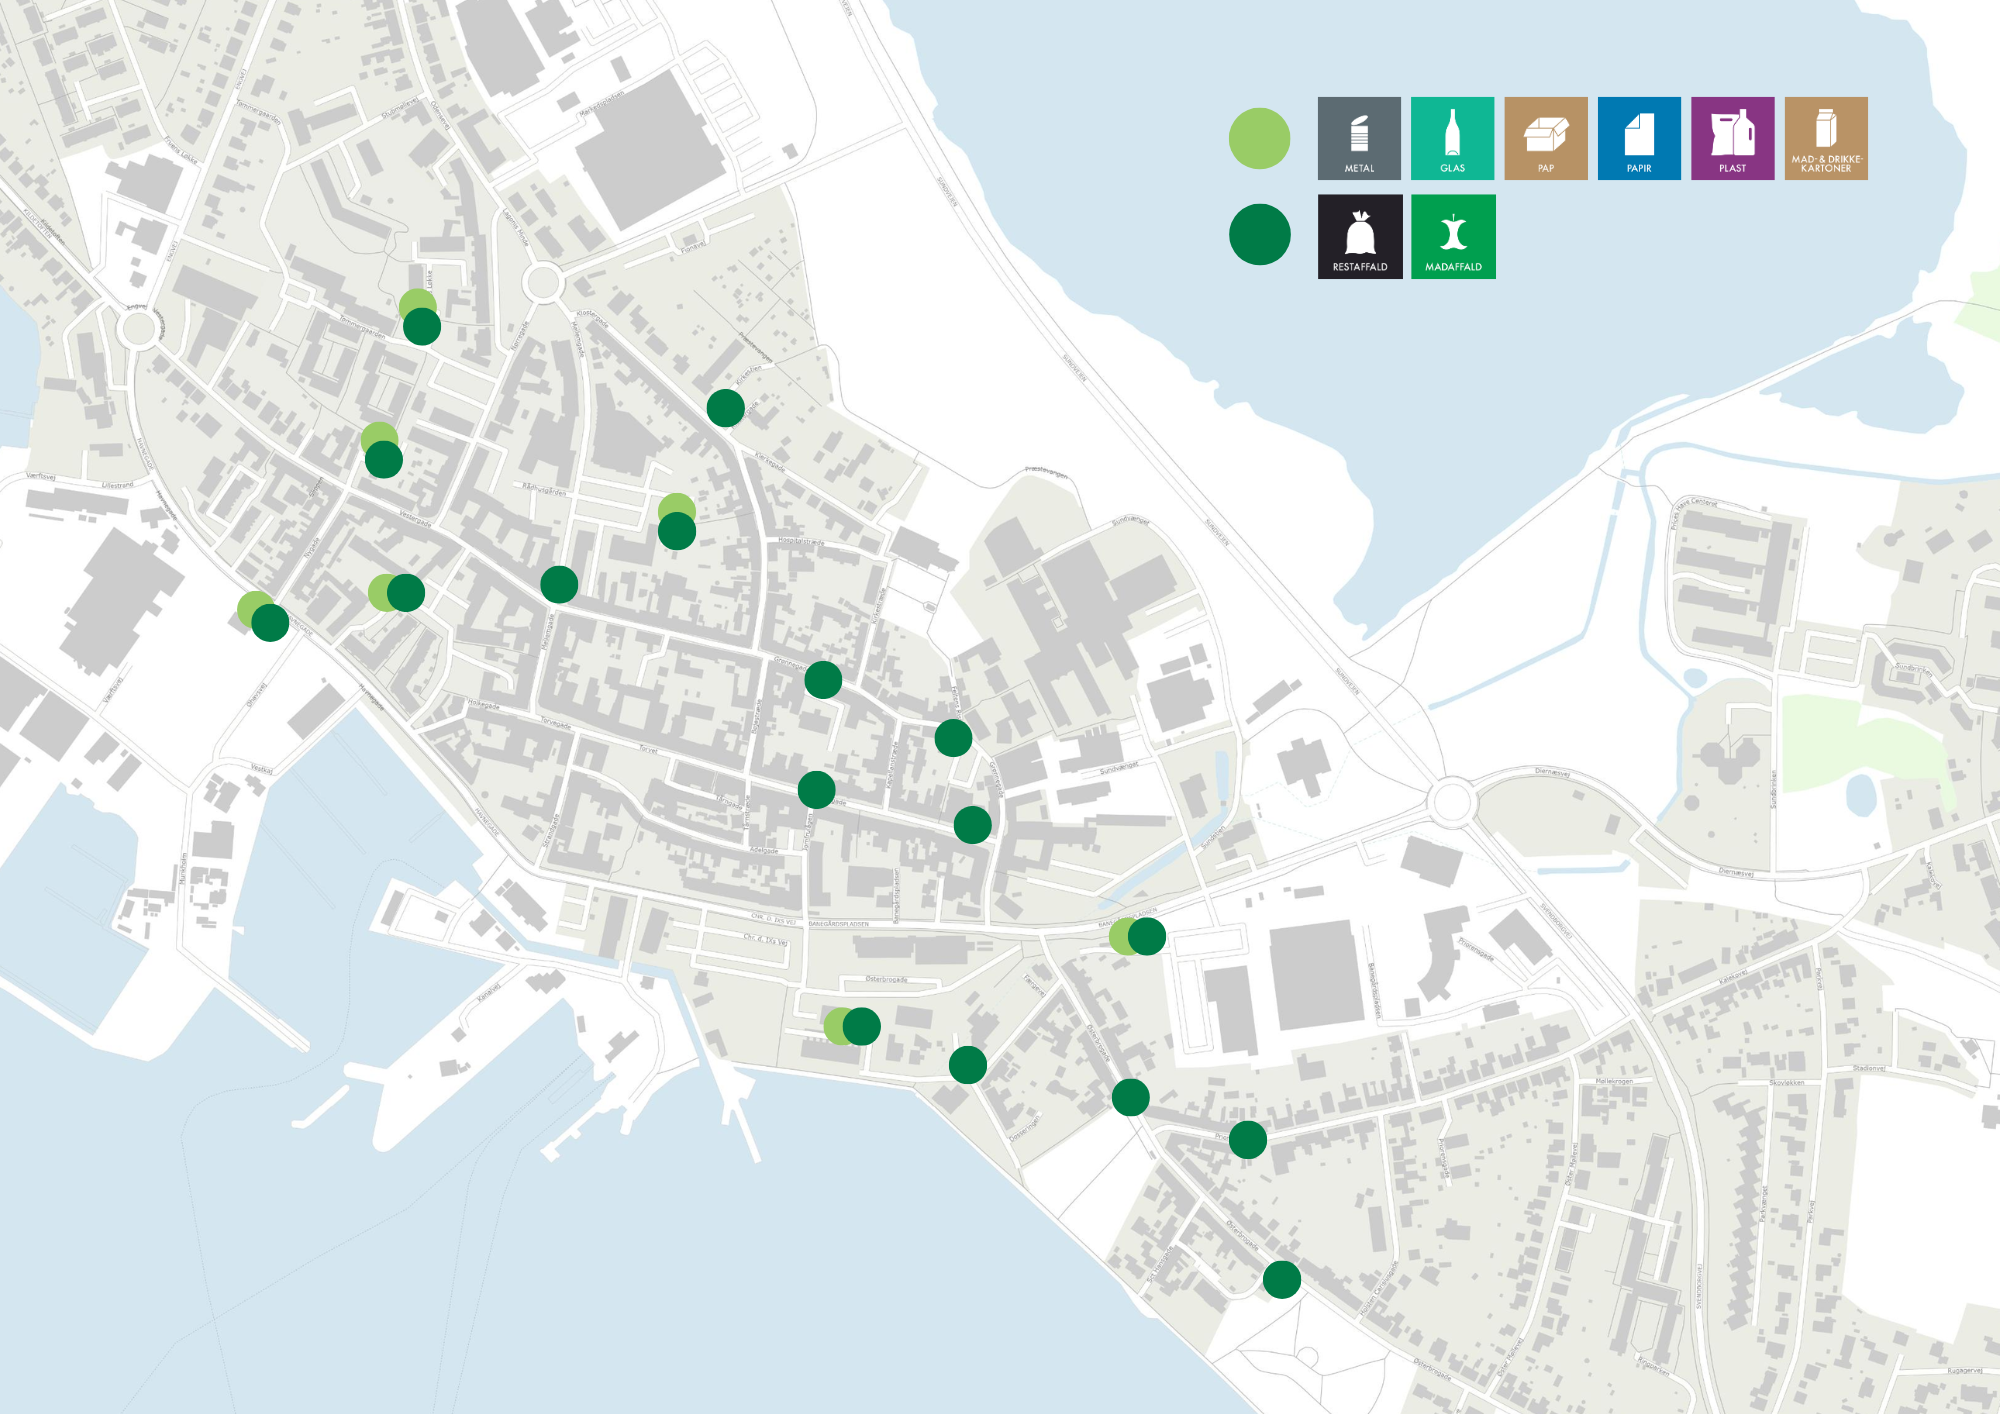The height and width of the screenshot is (1414, 2000).
Task: Click the Rugagervej street label
Action: [x=1964, y=1370]
